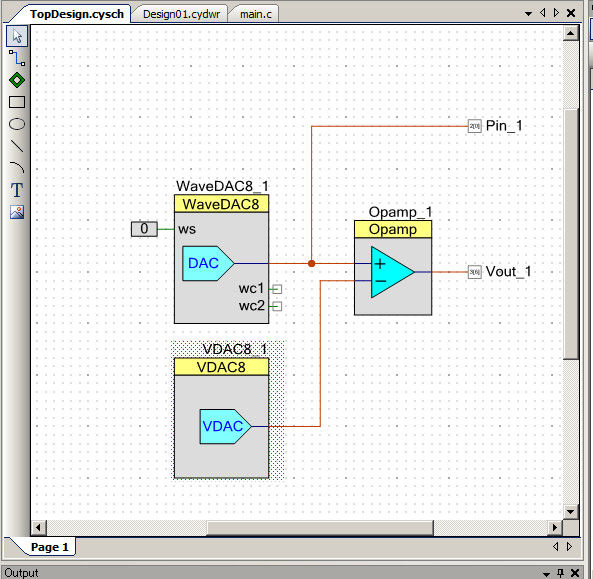Select the pointer selection tool
The height and width of the screenshot is (579, 593).
coord(17,36)
